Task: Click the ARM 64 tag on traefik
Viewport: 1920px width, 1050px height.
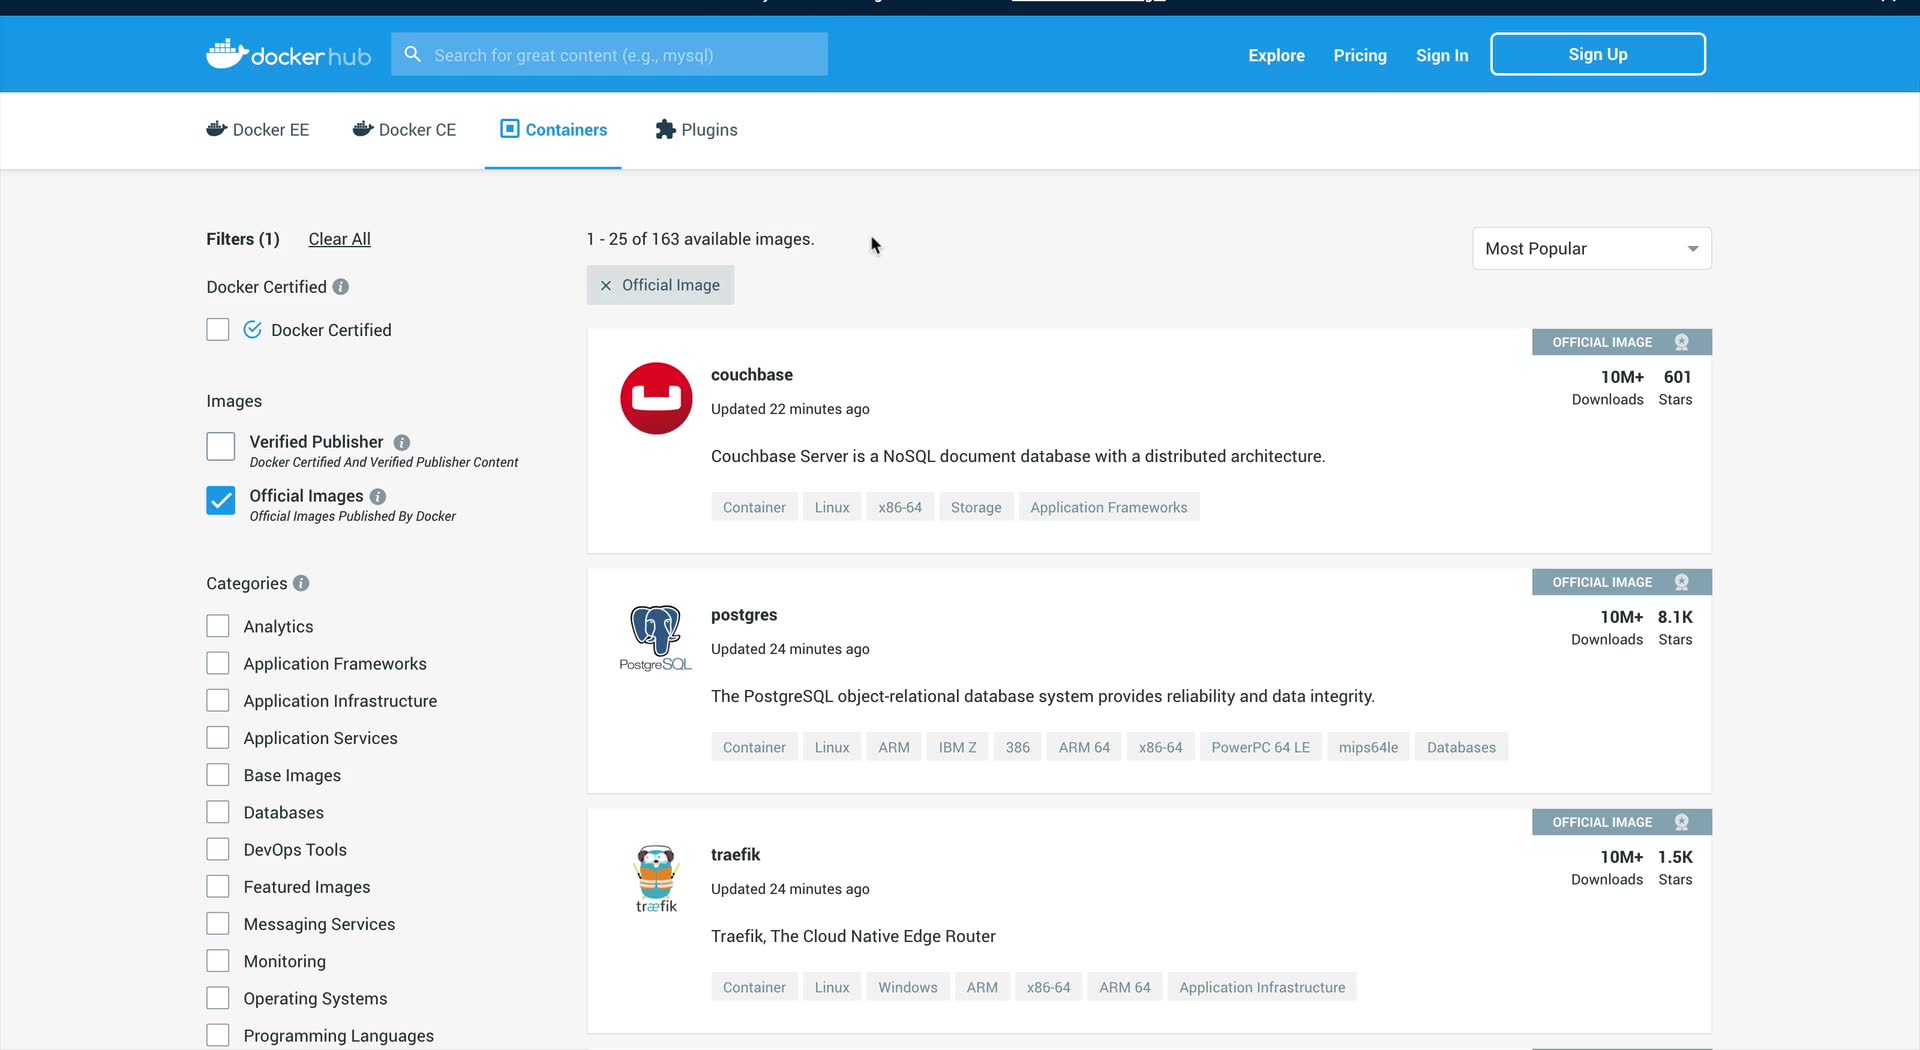Action: pyautogui.click(x=1125, y=987)
